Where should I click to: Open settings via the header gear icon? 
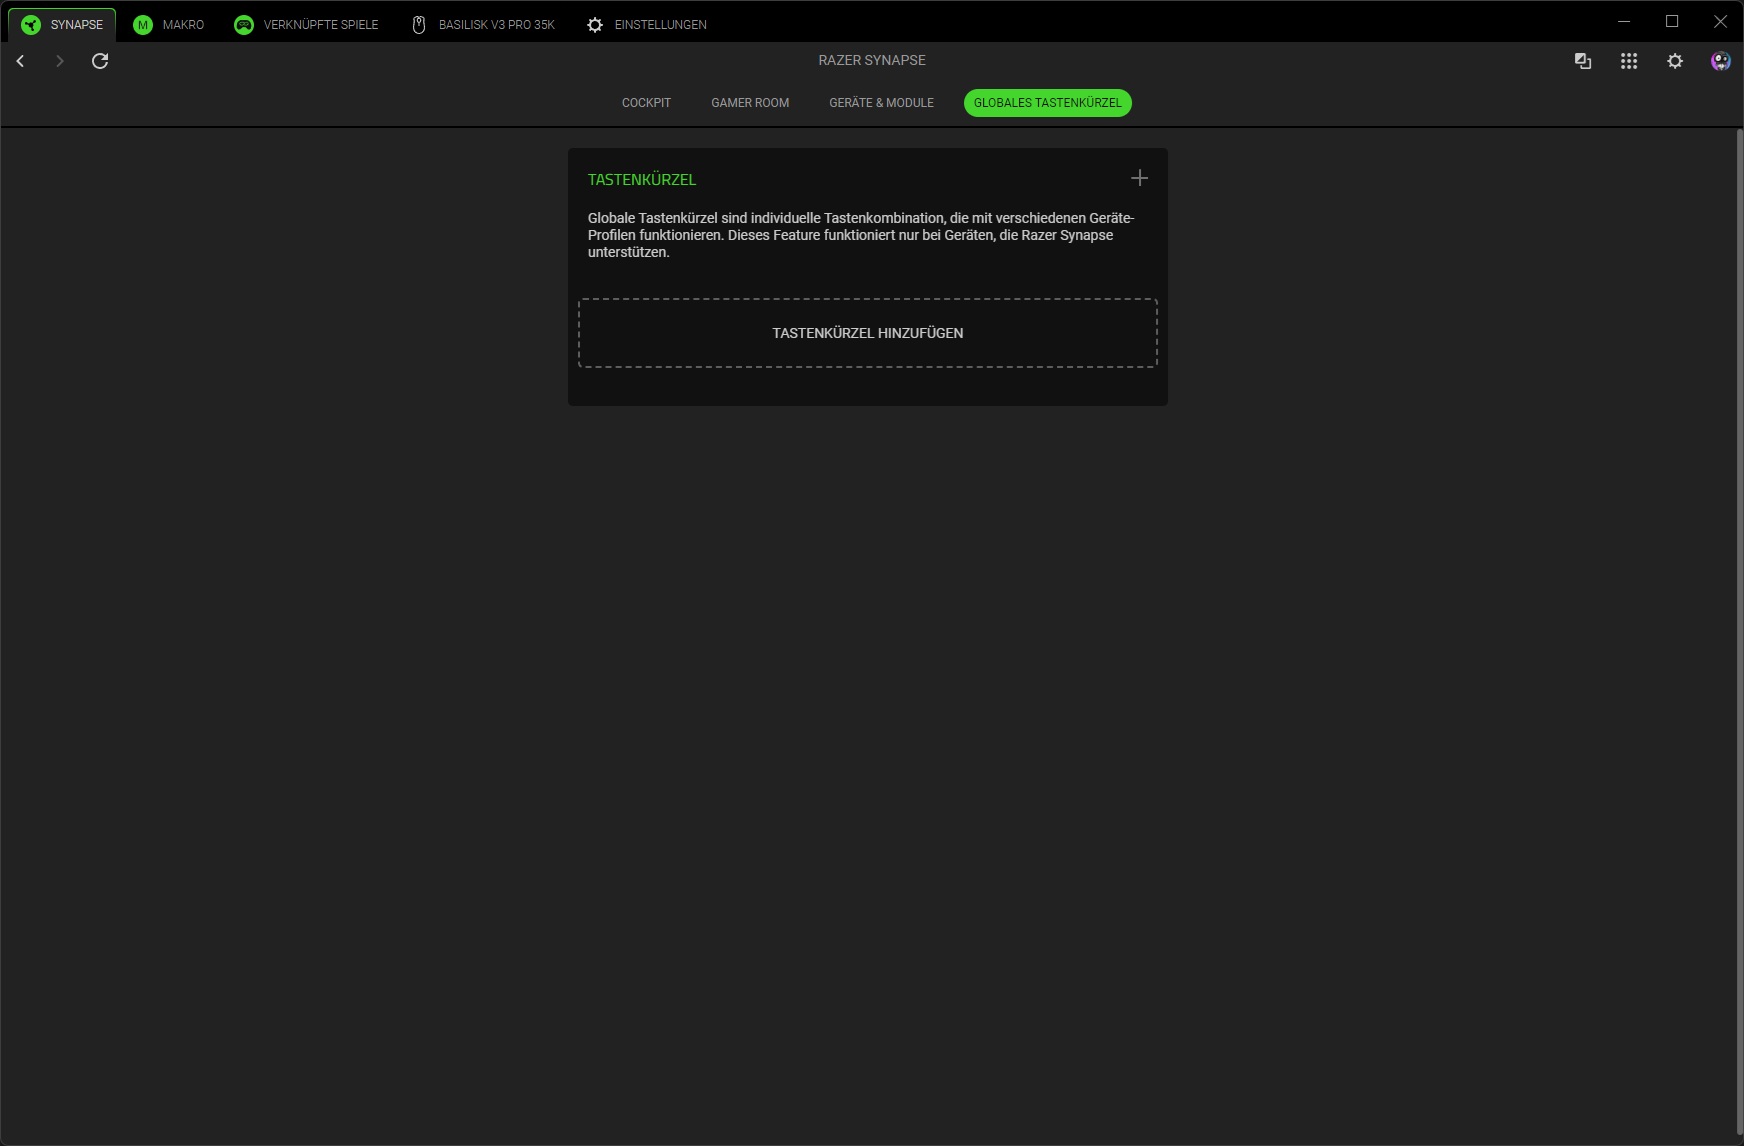[1674, 61]
